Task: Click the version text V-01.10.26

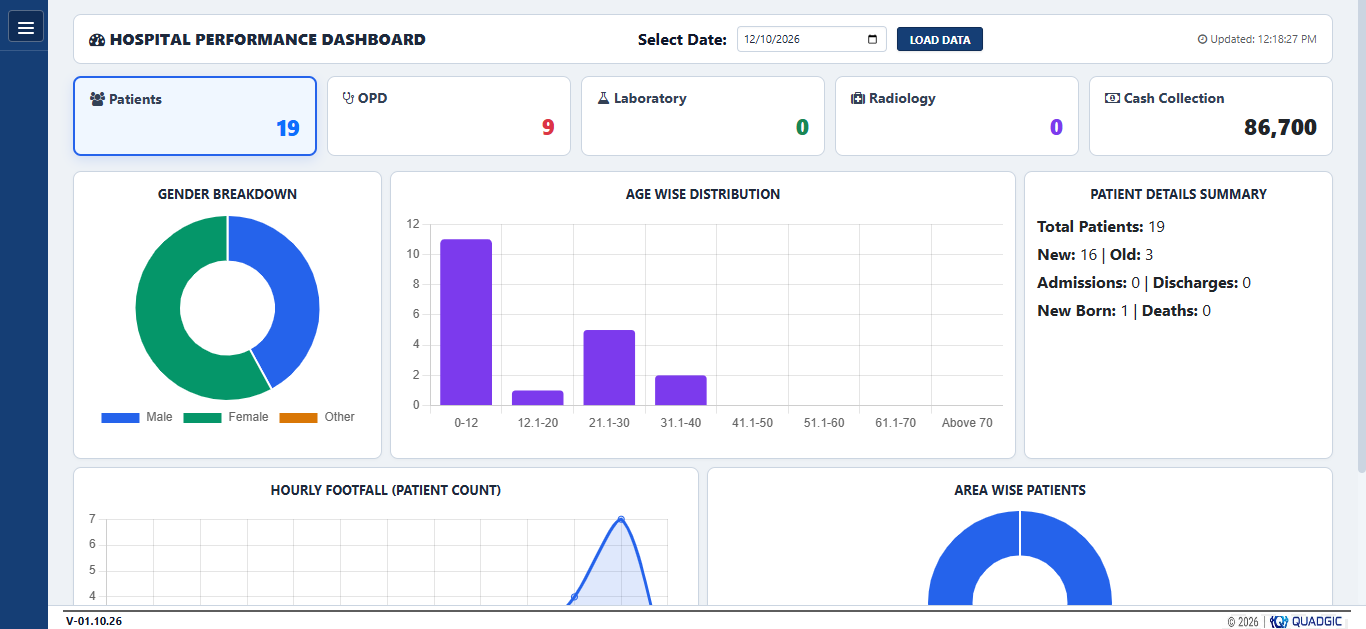Action: point(94,621)
